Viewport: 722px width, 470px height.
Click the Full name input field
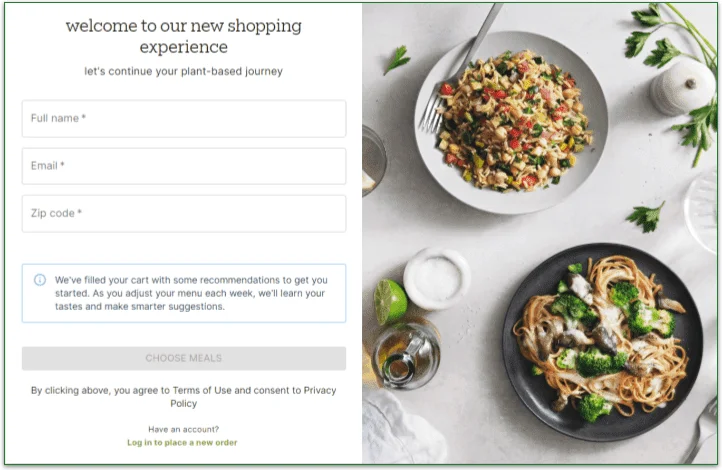click(x=183, y=118)
